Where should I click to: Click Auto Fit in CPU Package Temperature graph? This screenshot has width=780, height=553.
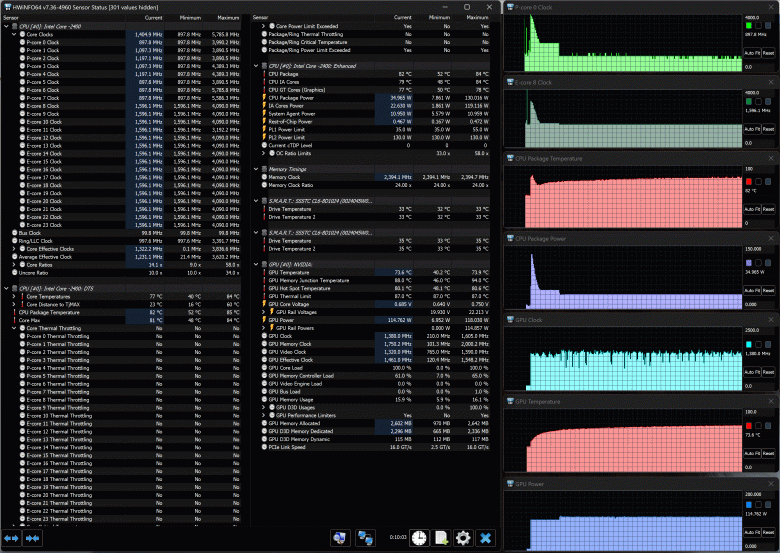(x=752, y=209)
